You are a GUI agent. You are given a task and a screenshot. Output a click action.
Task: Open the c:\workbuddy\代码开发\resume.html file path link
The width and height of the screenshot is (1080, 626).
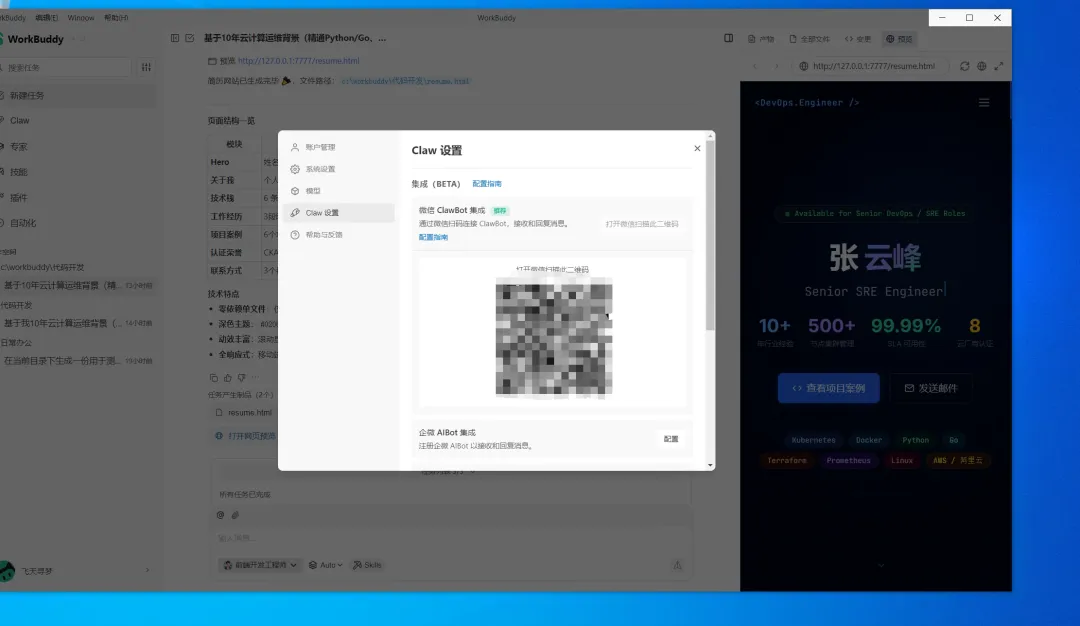coord(405,81)
